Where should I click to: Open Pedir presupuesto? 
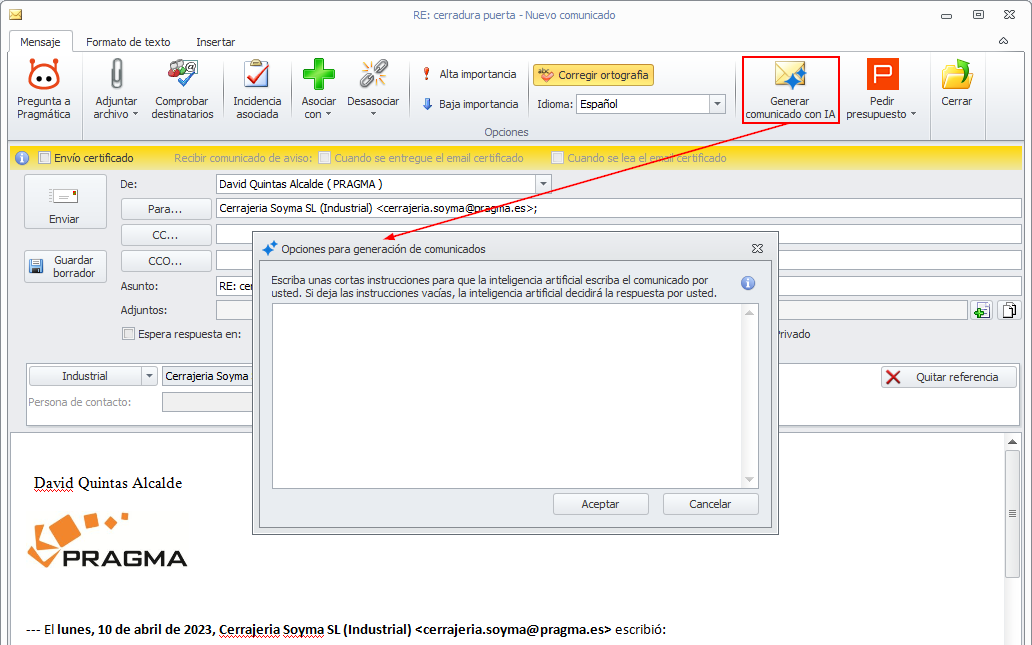coord(882,89)
